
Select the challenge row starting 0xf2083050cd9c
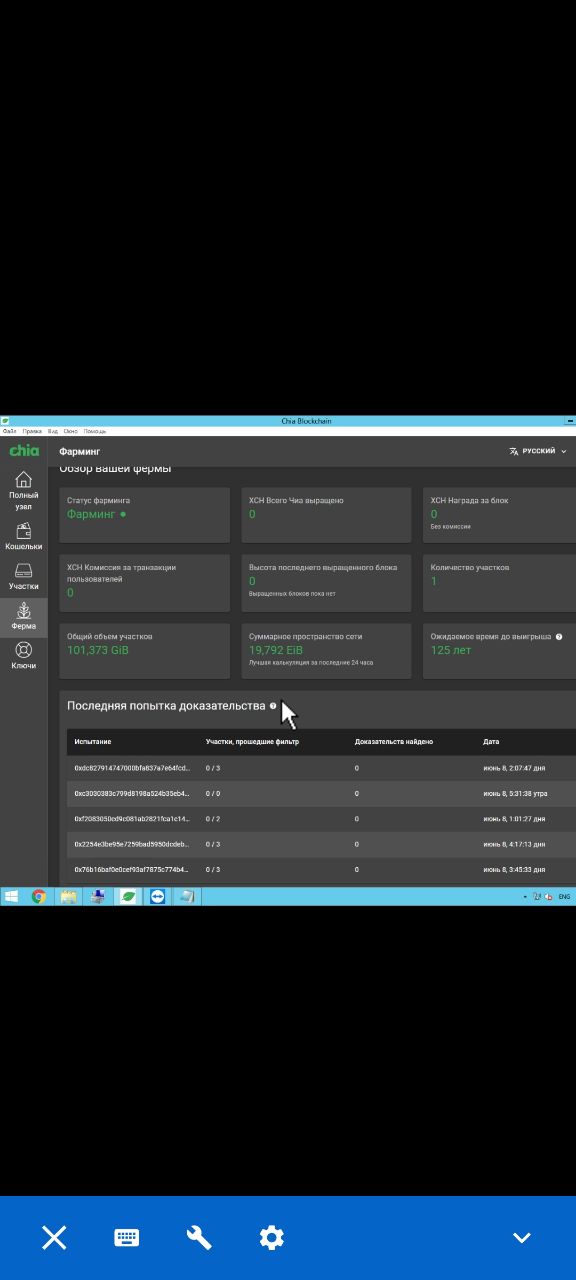[x=321, y=818]
